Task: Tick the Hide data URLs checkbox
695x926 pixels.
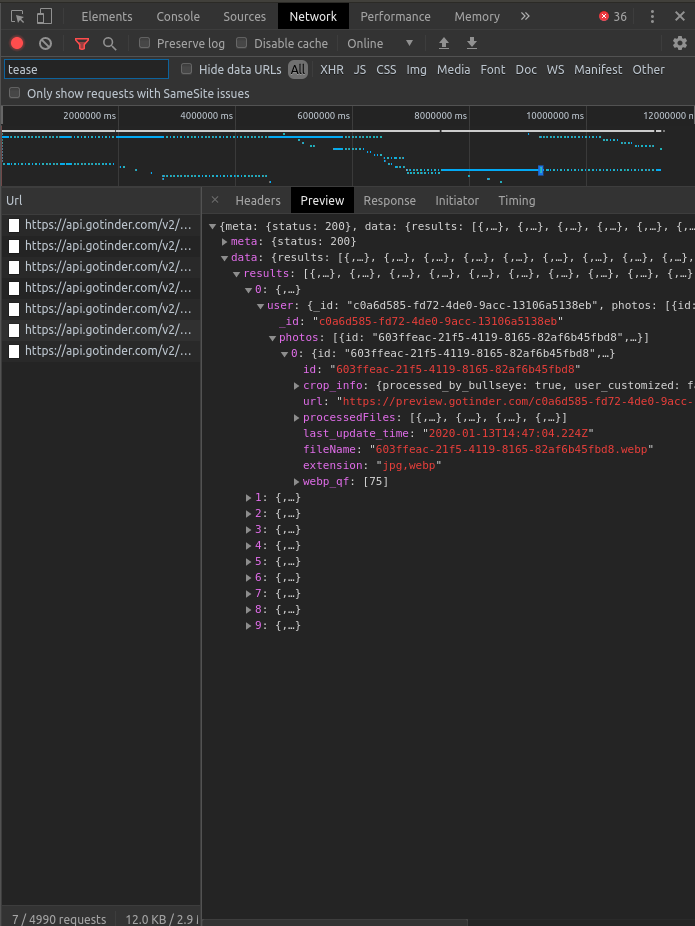Action: tap(187, 69)
